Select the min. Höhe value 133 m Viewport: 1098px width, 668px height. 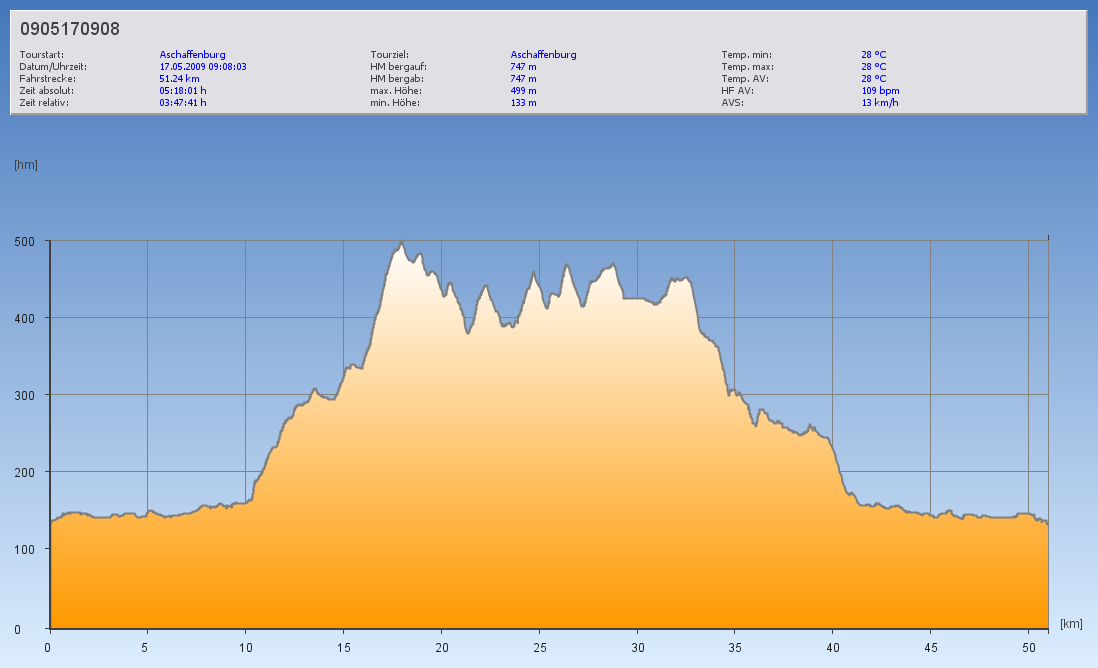[x=523, y=103]
